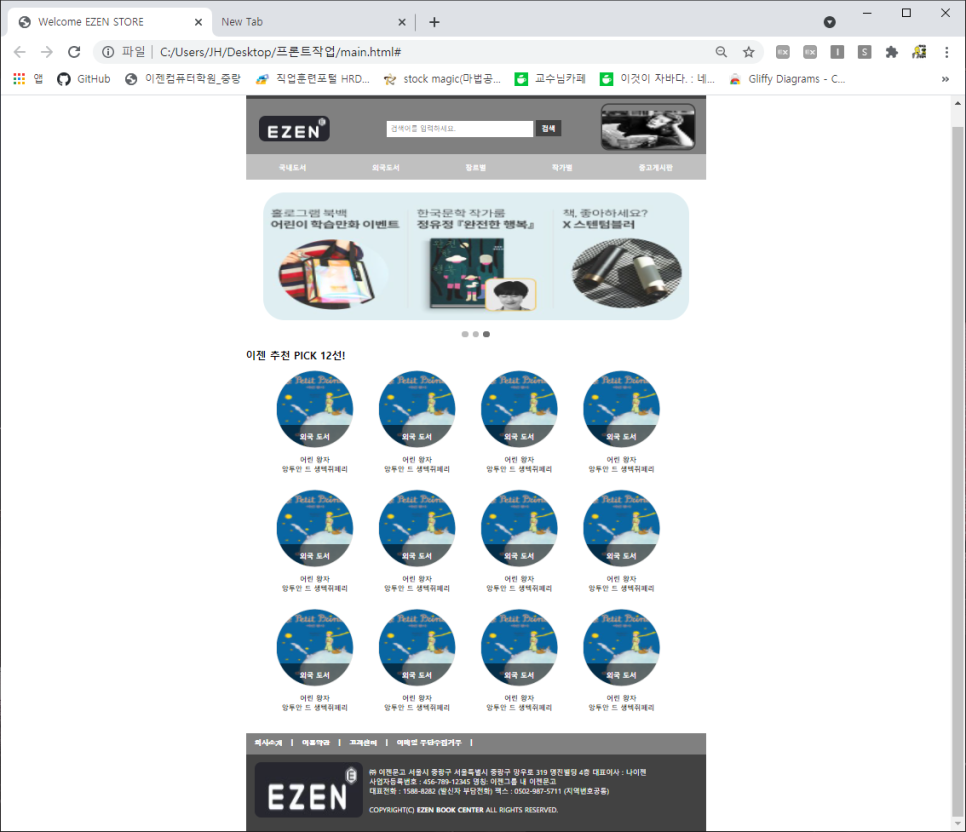Reload the page with the refresh icon

[74, 52]
